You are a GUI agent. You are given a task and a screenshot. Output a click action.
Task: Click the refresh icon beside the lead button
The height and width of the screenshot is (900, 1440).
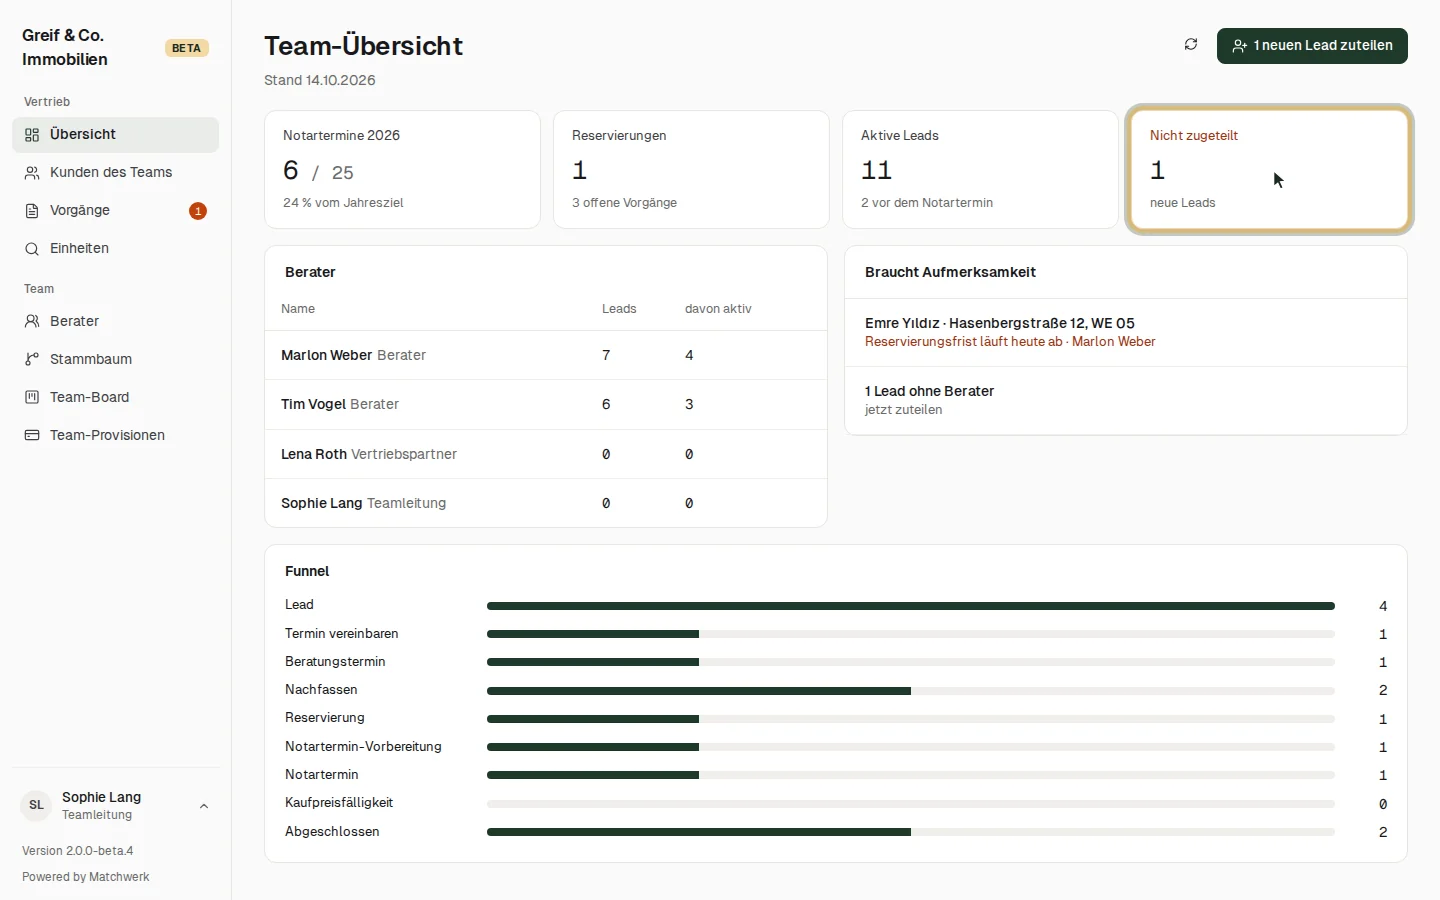point(1191,45)
